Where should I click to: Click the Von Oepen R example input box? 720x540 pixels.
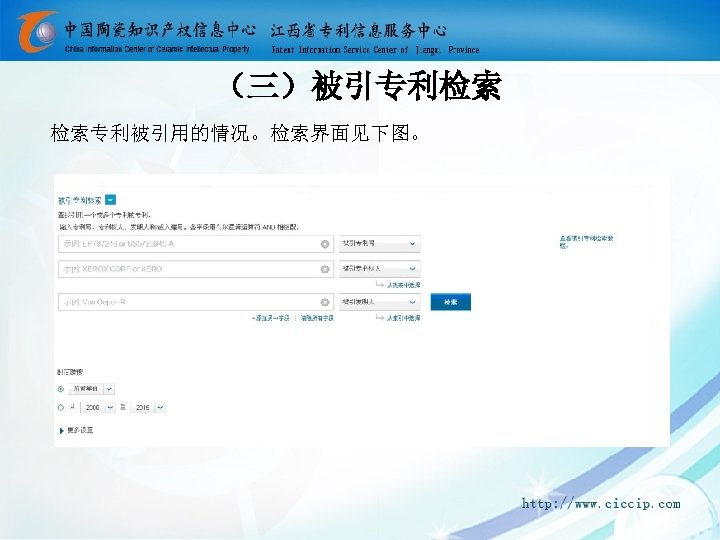tap(196, 302)
